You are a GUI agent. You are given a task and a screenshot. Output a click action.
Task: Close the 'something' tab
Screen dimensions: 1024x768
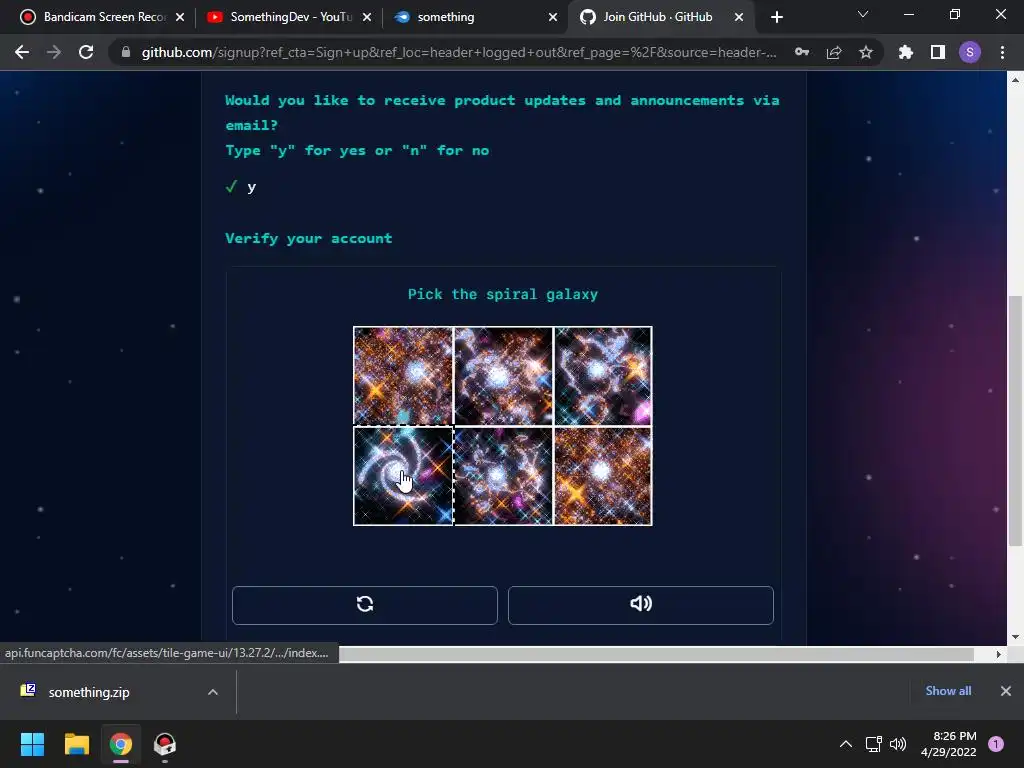coord(553,17)
